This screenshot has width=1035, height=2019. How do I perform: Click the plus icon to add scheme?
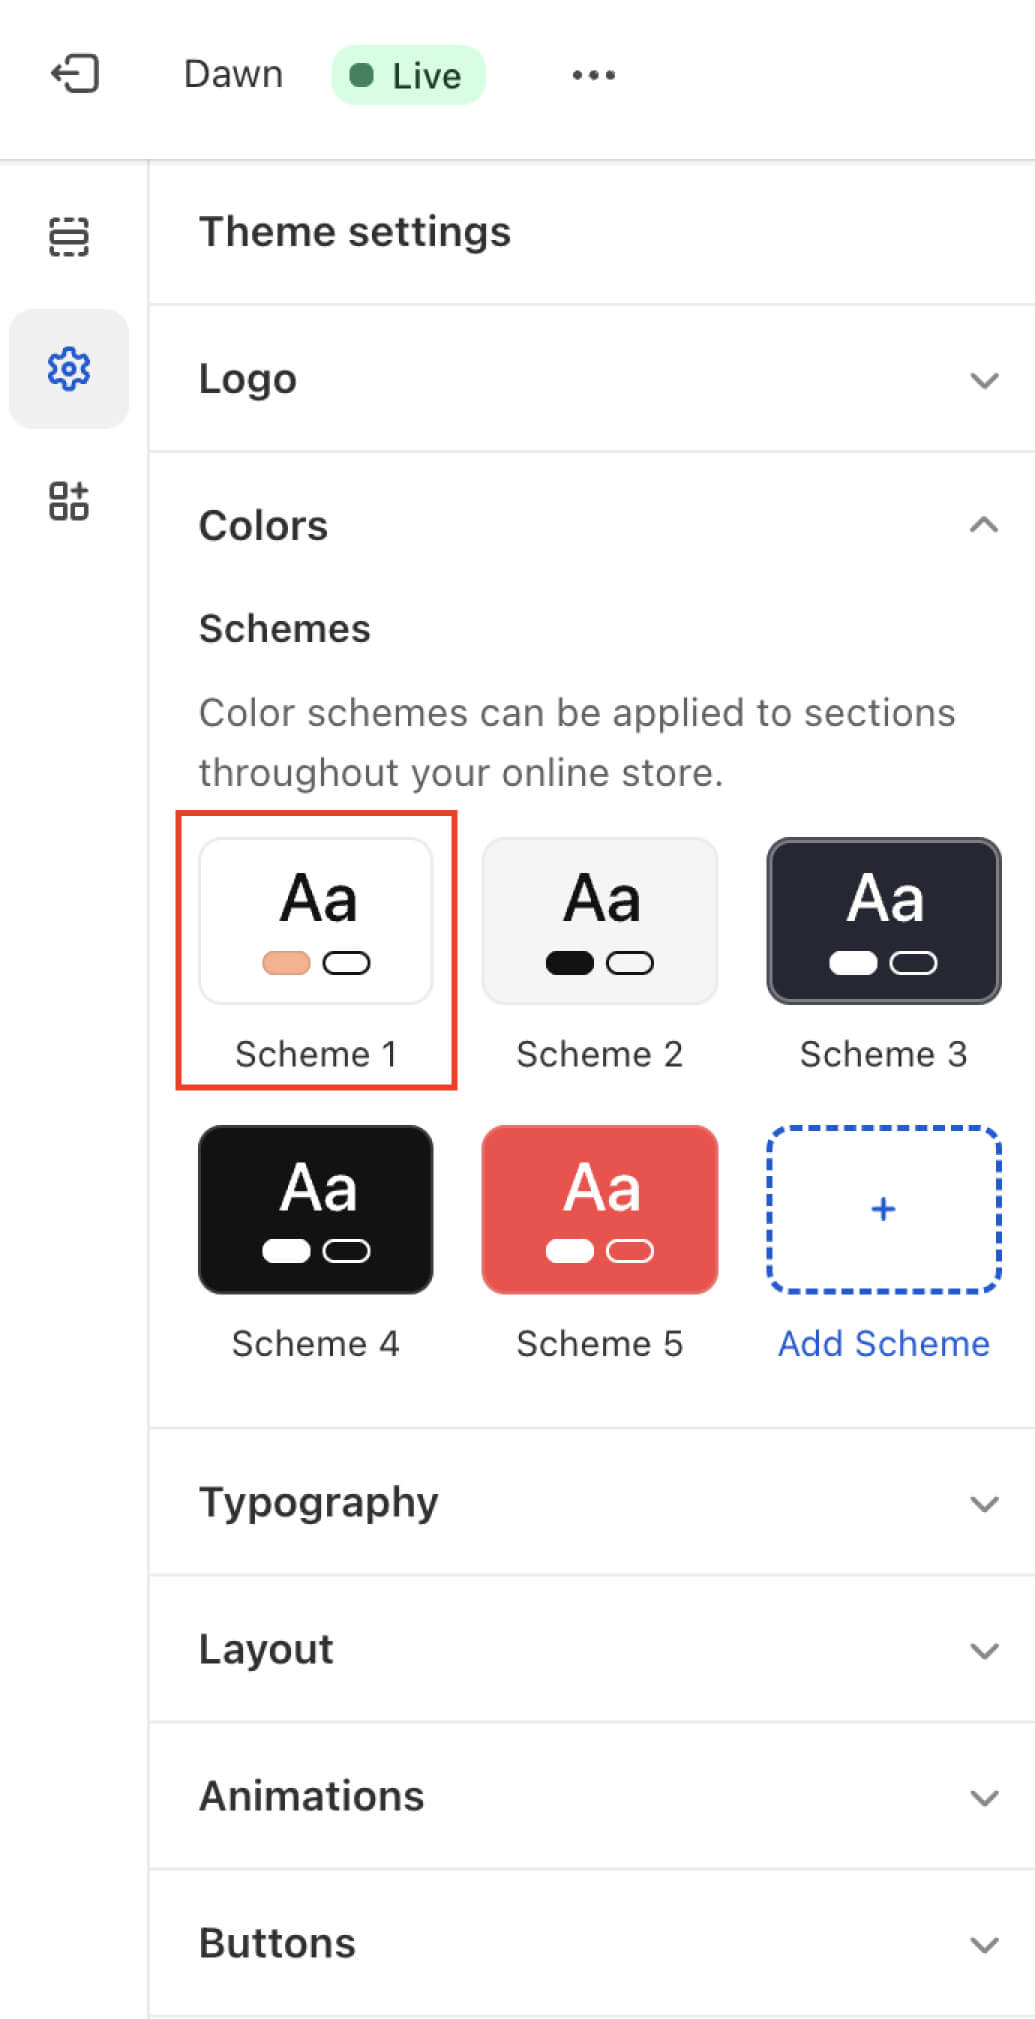click(883, 1209)
